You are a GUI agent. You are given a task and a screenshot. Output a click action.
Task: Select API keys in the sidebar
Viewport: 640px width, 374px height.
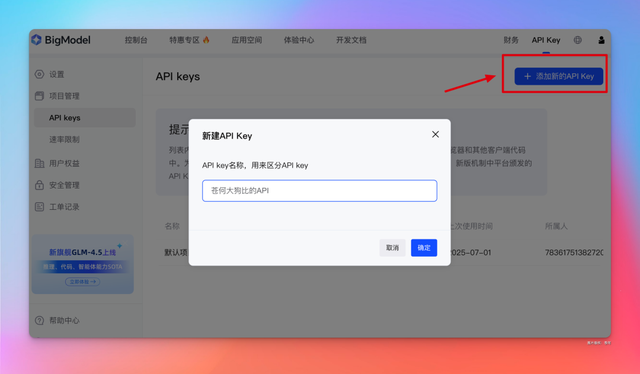pyautogui.click(x=84, y=118)
